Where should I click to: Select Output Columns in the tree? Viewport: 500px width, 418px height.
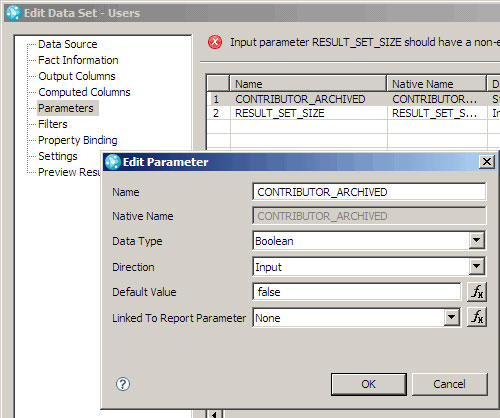pyautogui.click(x=77, y=76)
